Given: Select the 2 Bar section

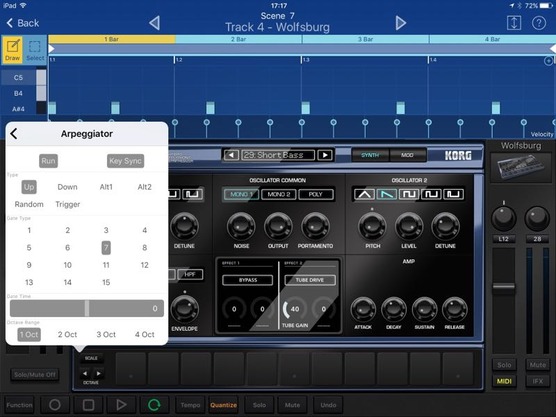Looking at the screenshot, I should (238, 39).
